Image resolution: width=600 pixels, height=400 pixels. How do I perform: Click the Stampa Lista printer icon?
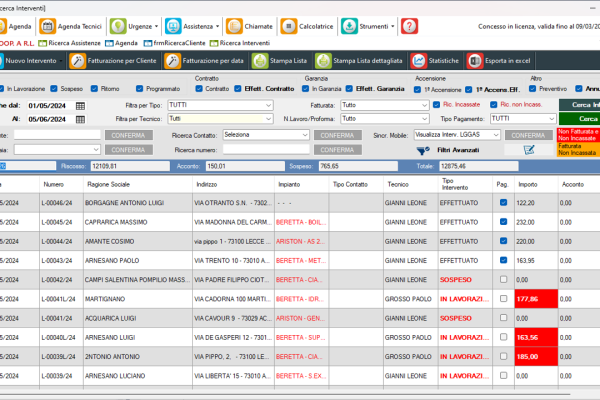pyautogui.click(x=260, y=61)
